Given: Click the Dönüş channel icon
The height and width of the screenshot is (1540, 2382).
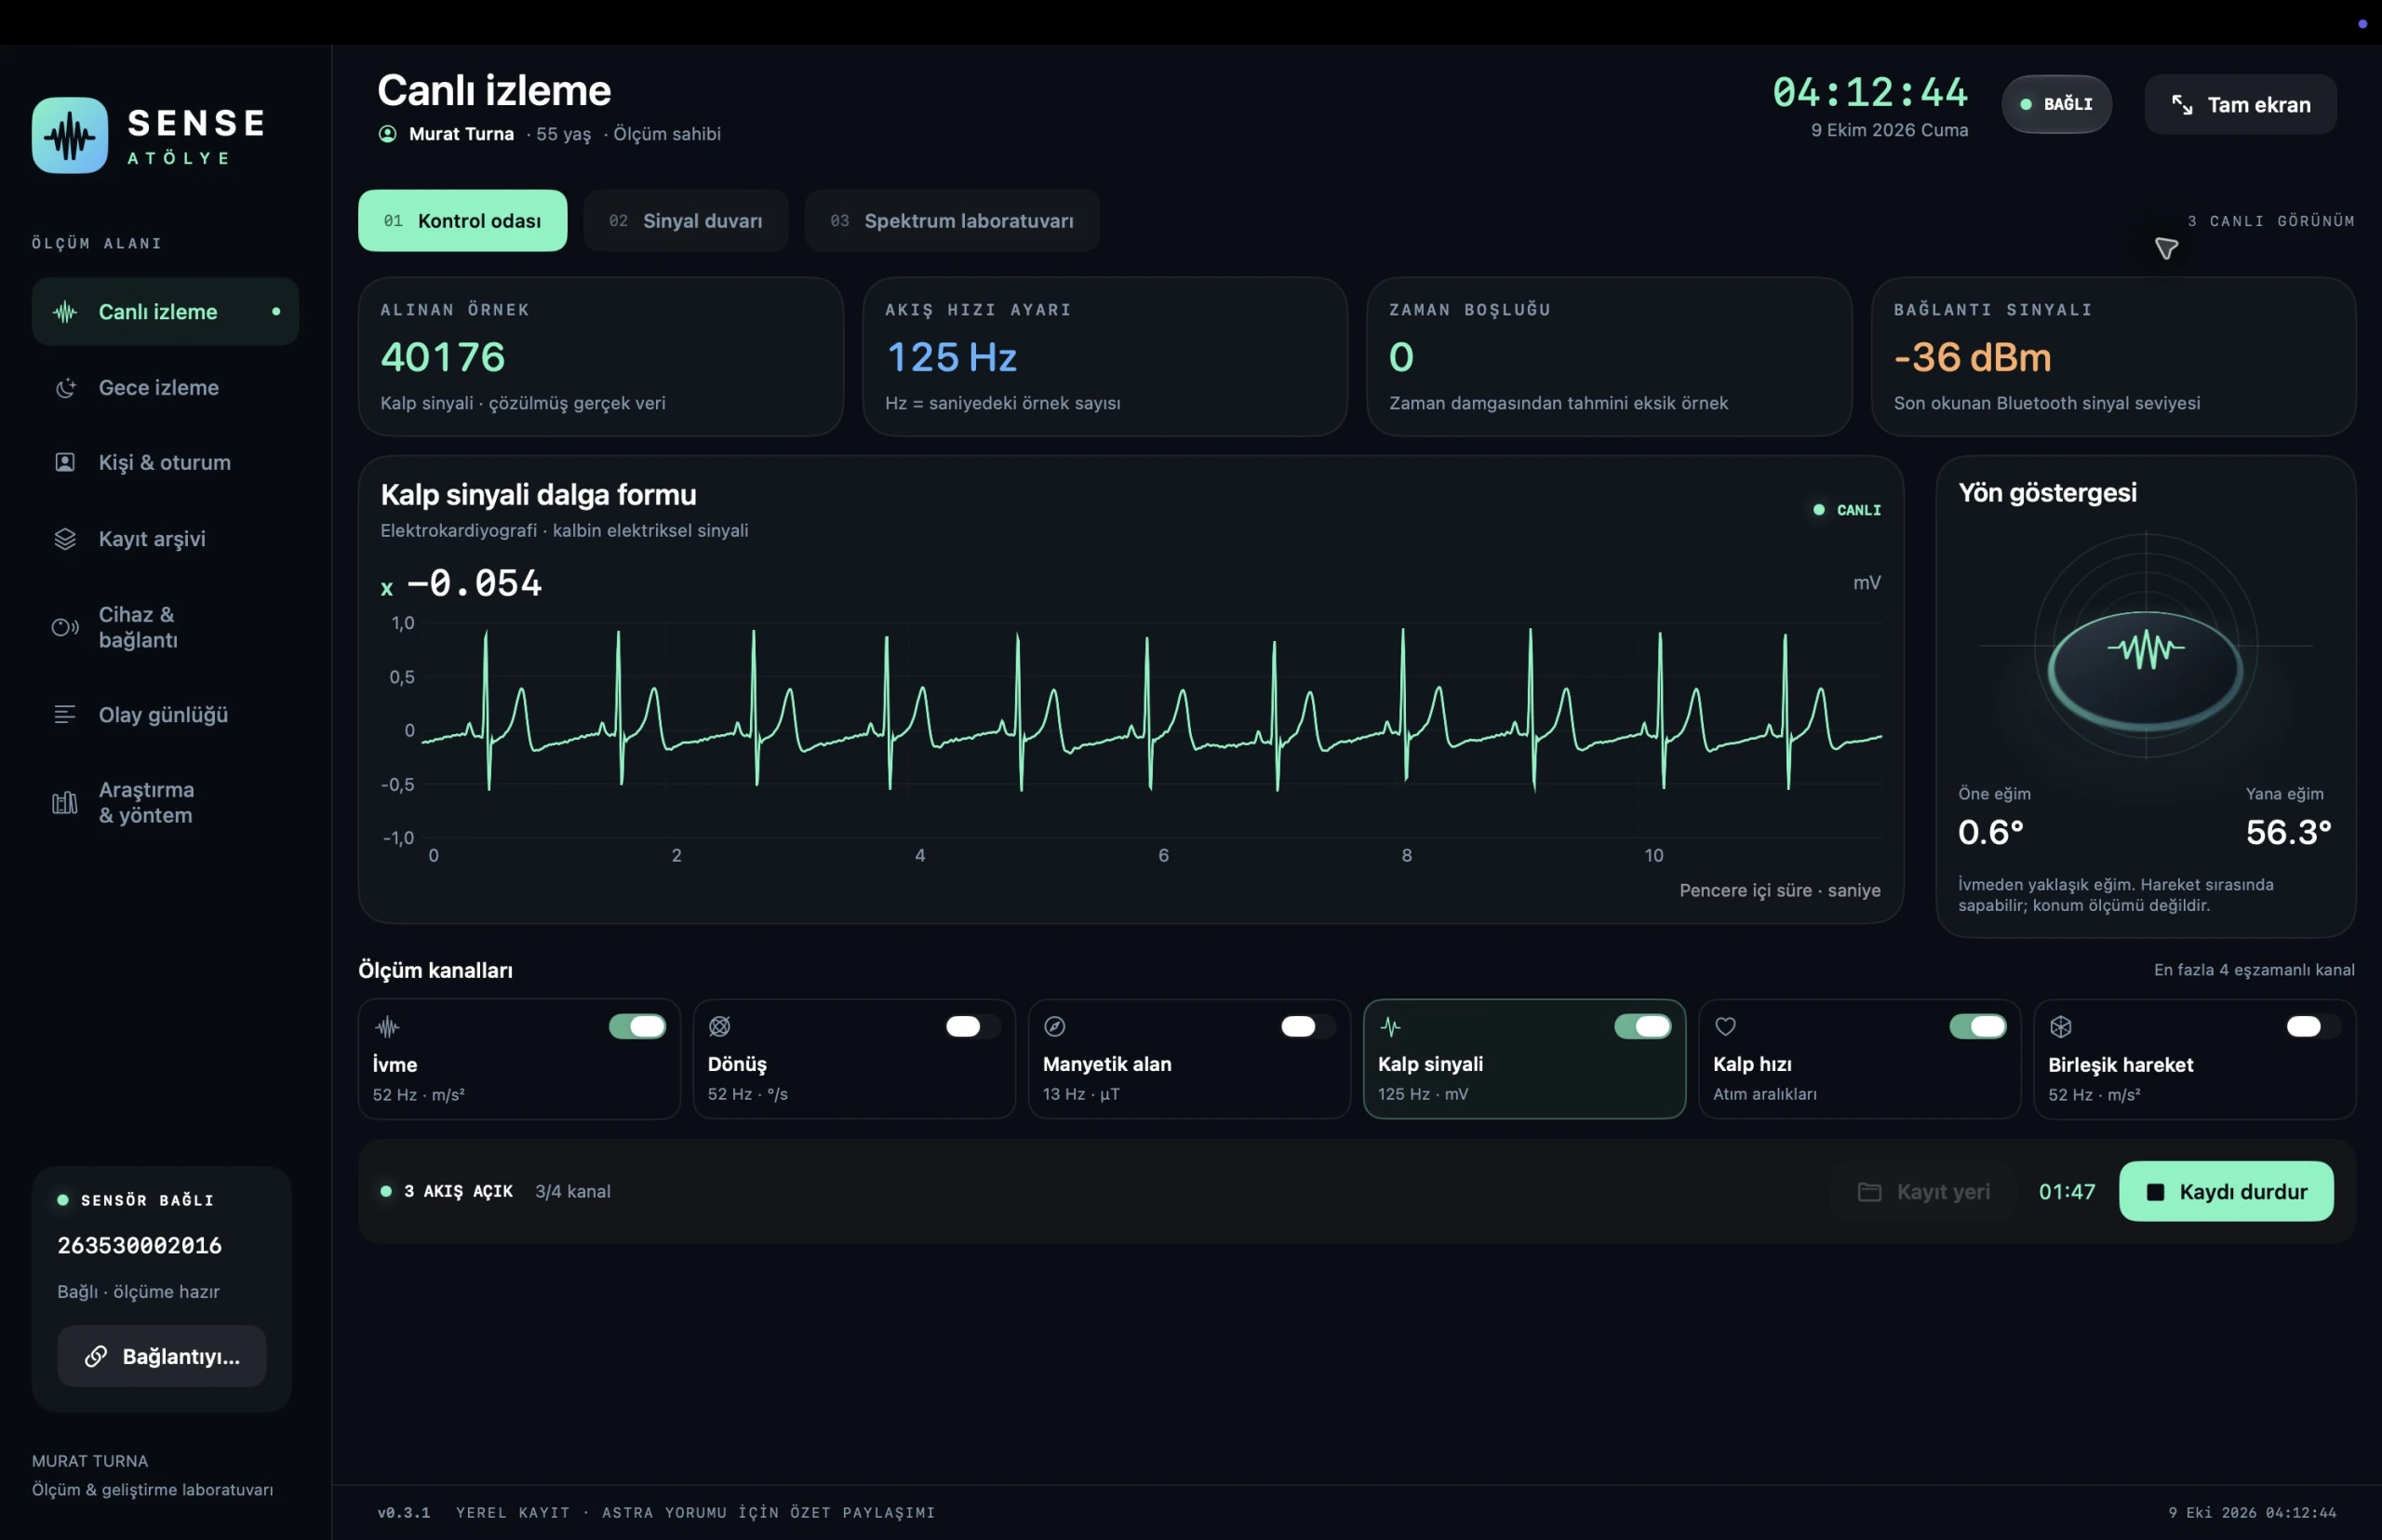Looking at the screenshot, I should coord(720,1026).
